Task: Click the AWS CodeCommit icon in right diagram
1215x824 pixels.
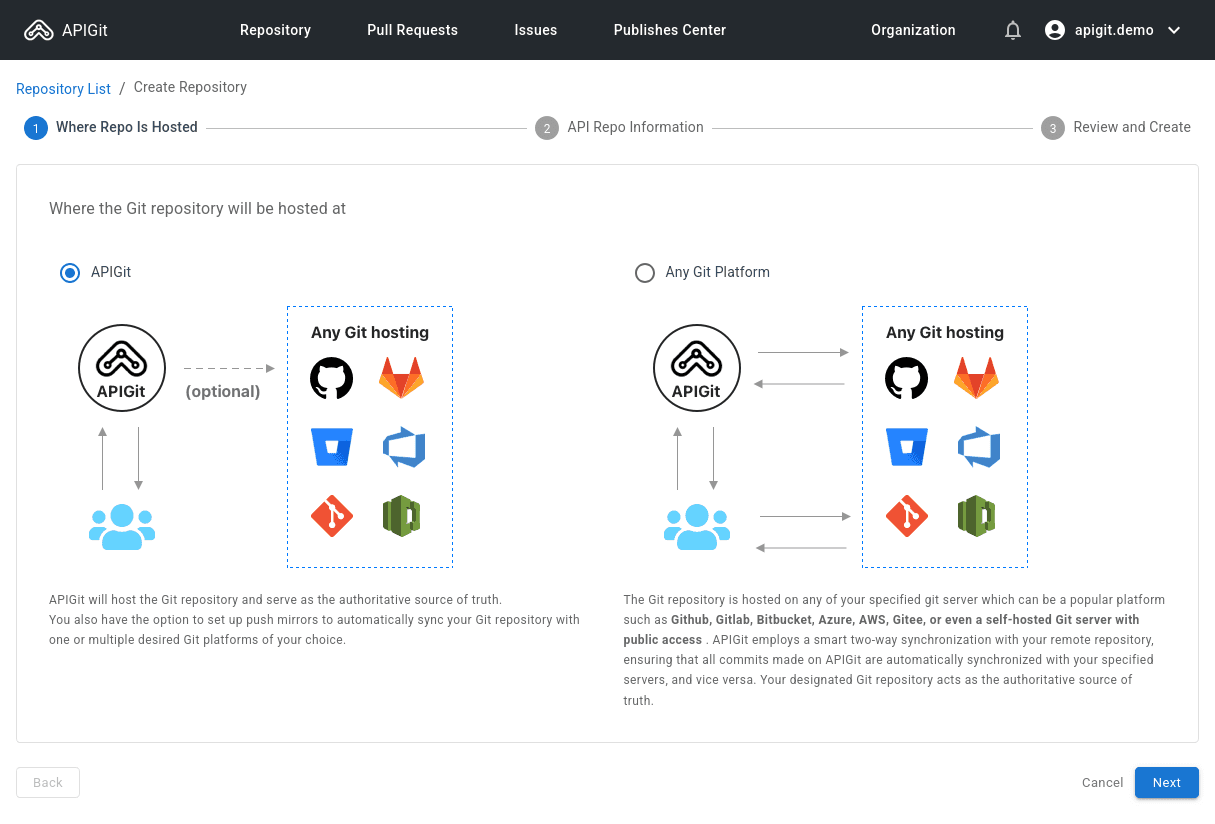Action: click(x=976, y=516)
